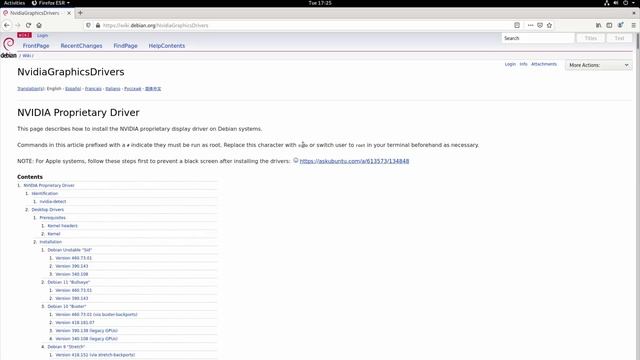Jump to Desktop Drivers in contents
The width and height of the screenshot is (640, 360).
point(48,209)
